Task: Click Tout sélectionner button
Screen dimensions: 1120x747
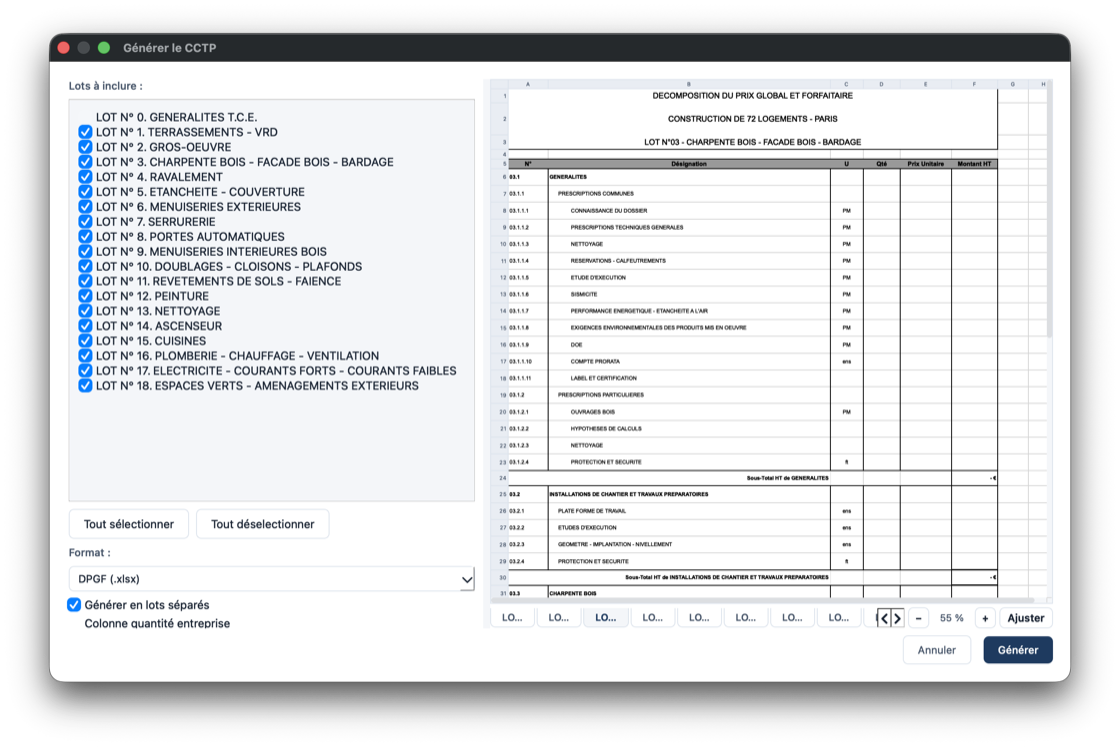Action: pos(129,524)
